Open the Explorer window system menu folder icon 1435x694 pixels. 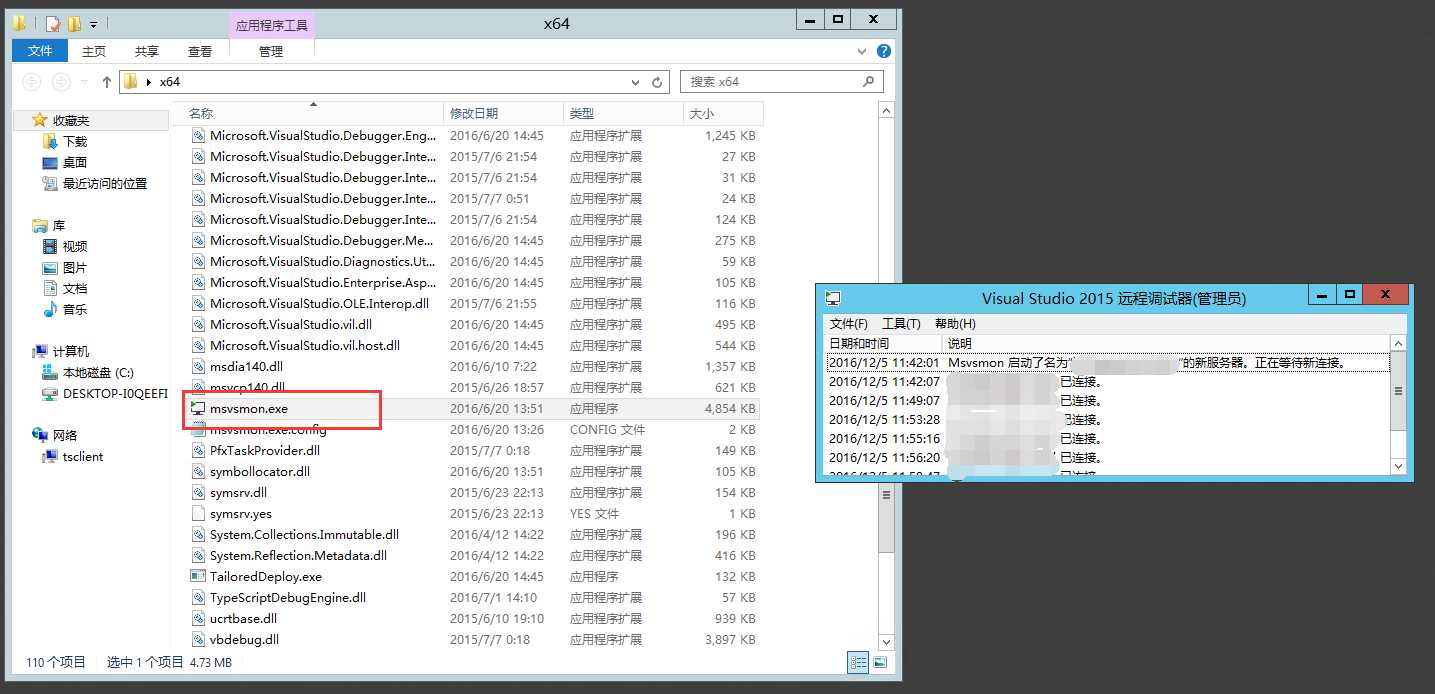point(19,23)
